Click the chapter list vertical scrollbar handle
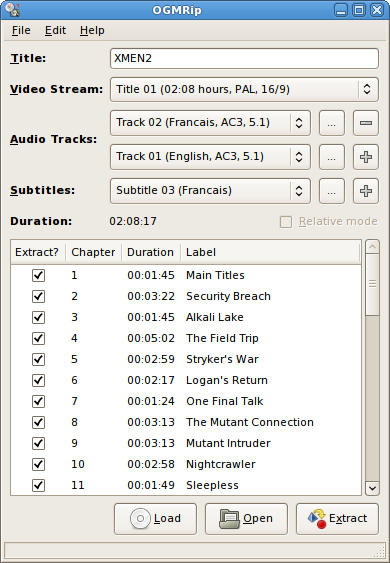Viewport: 390px width, 563px height. pyautogui.click(x=372, y=284)
